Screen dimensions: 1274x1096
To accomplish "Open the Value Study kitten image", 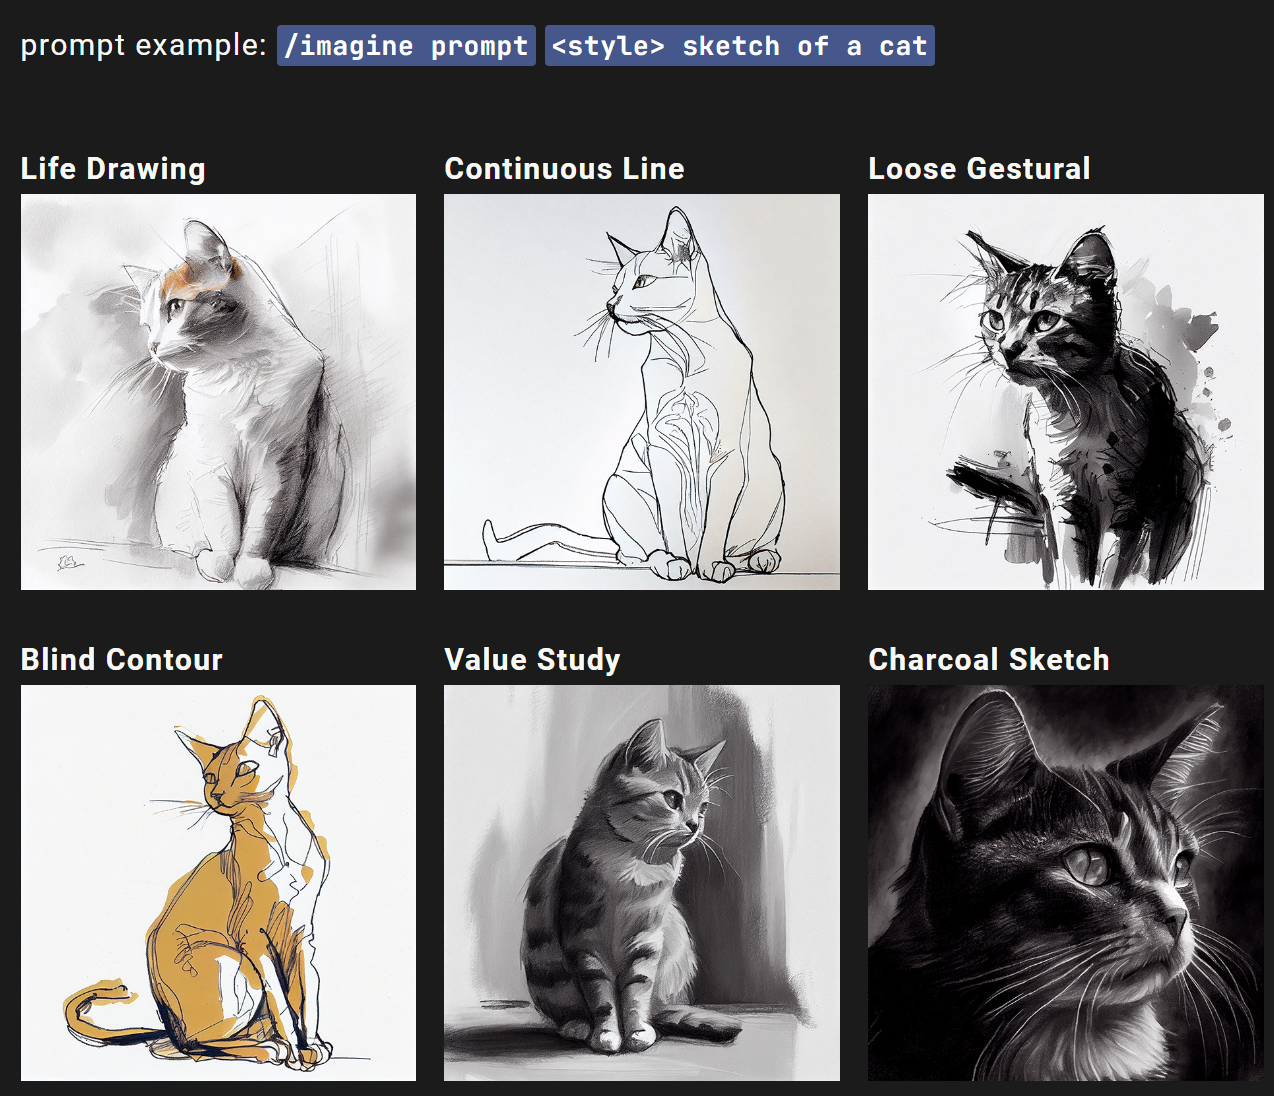I will point(642,883).
